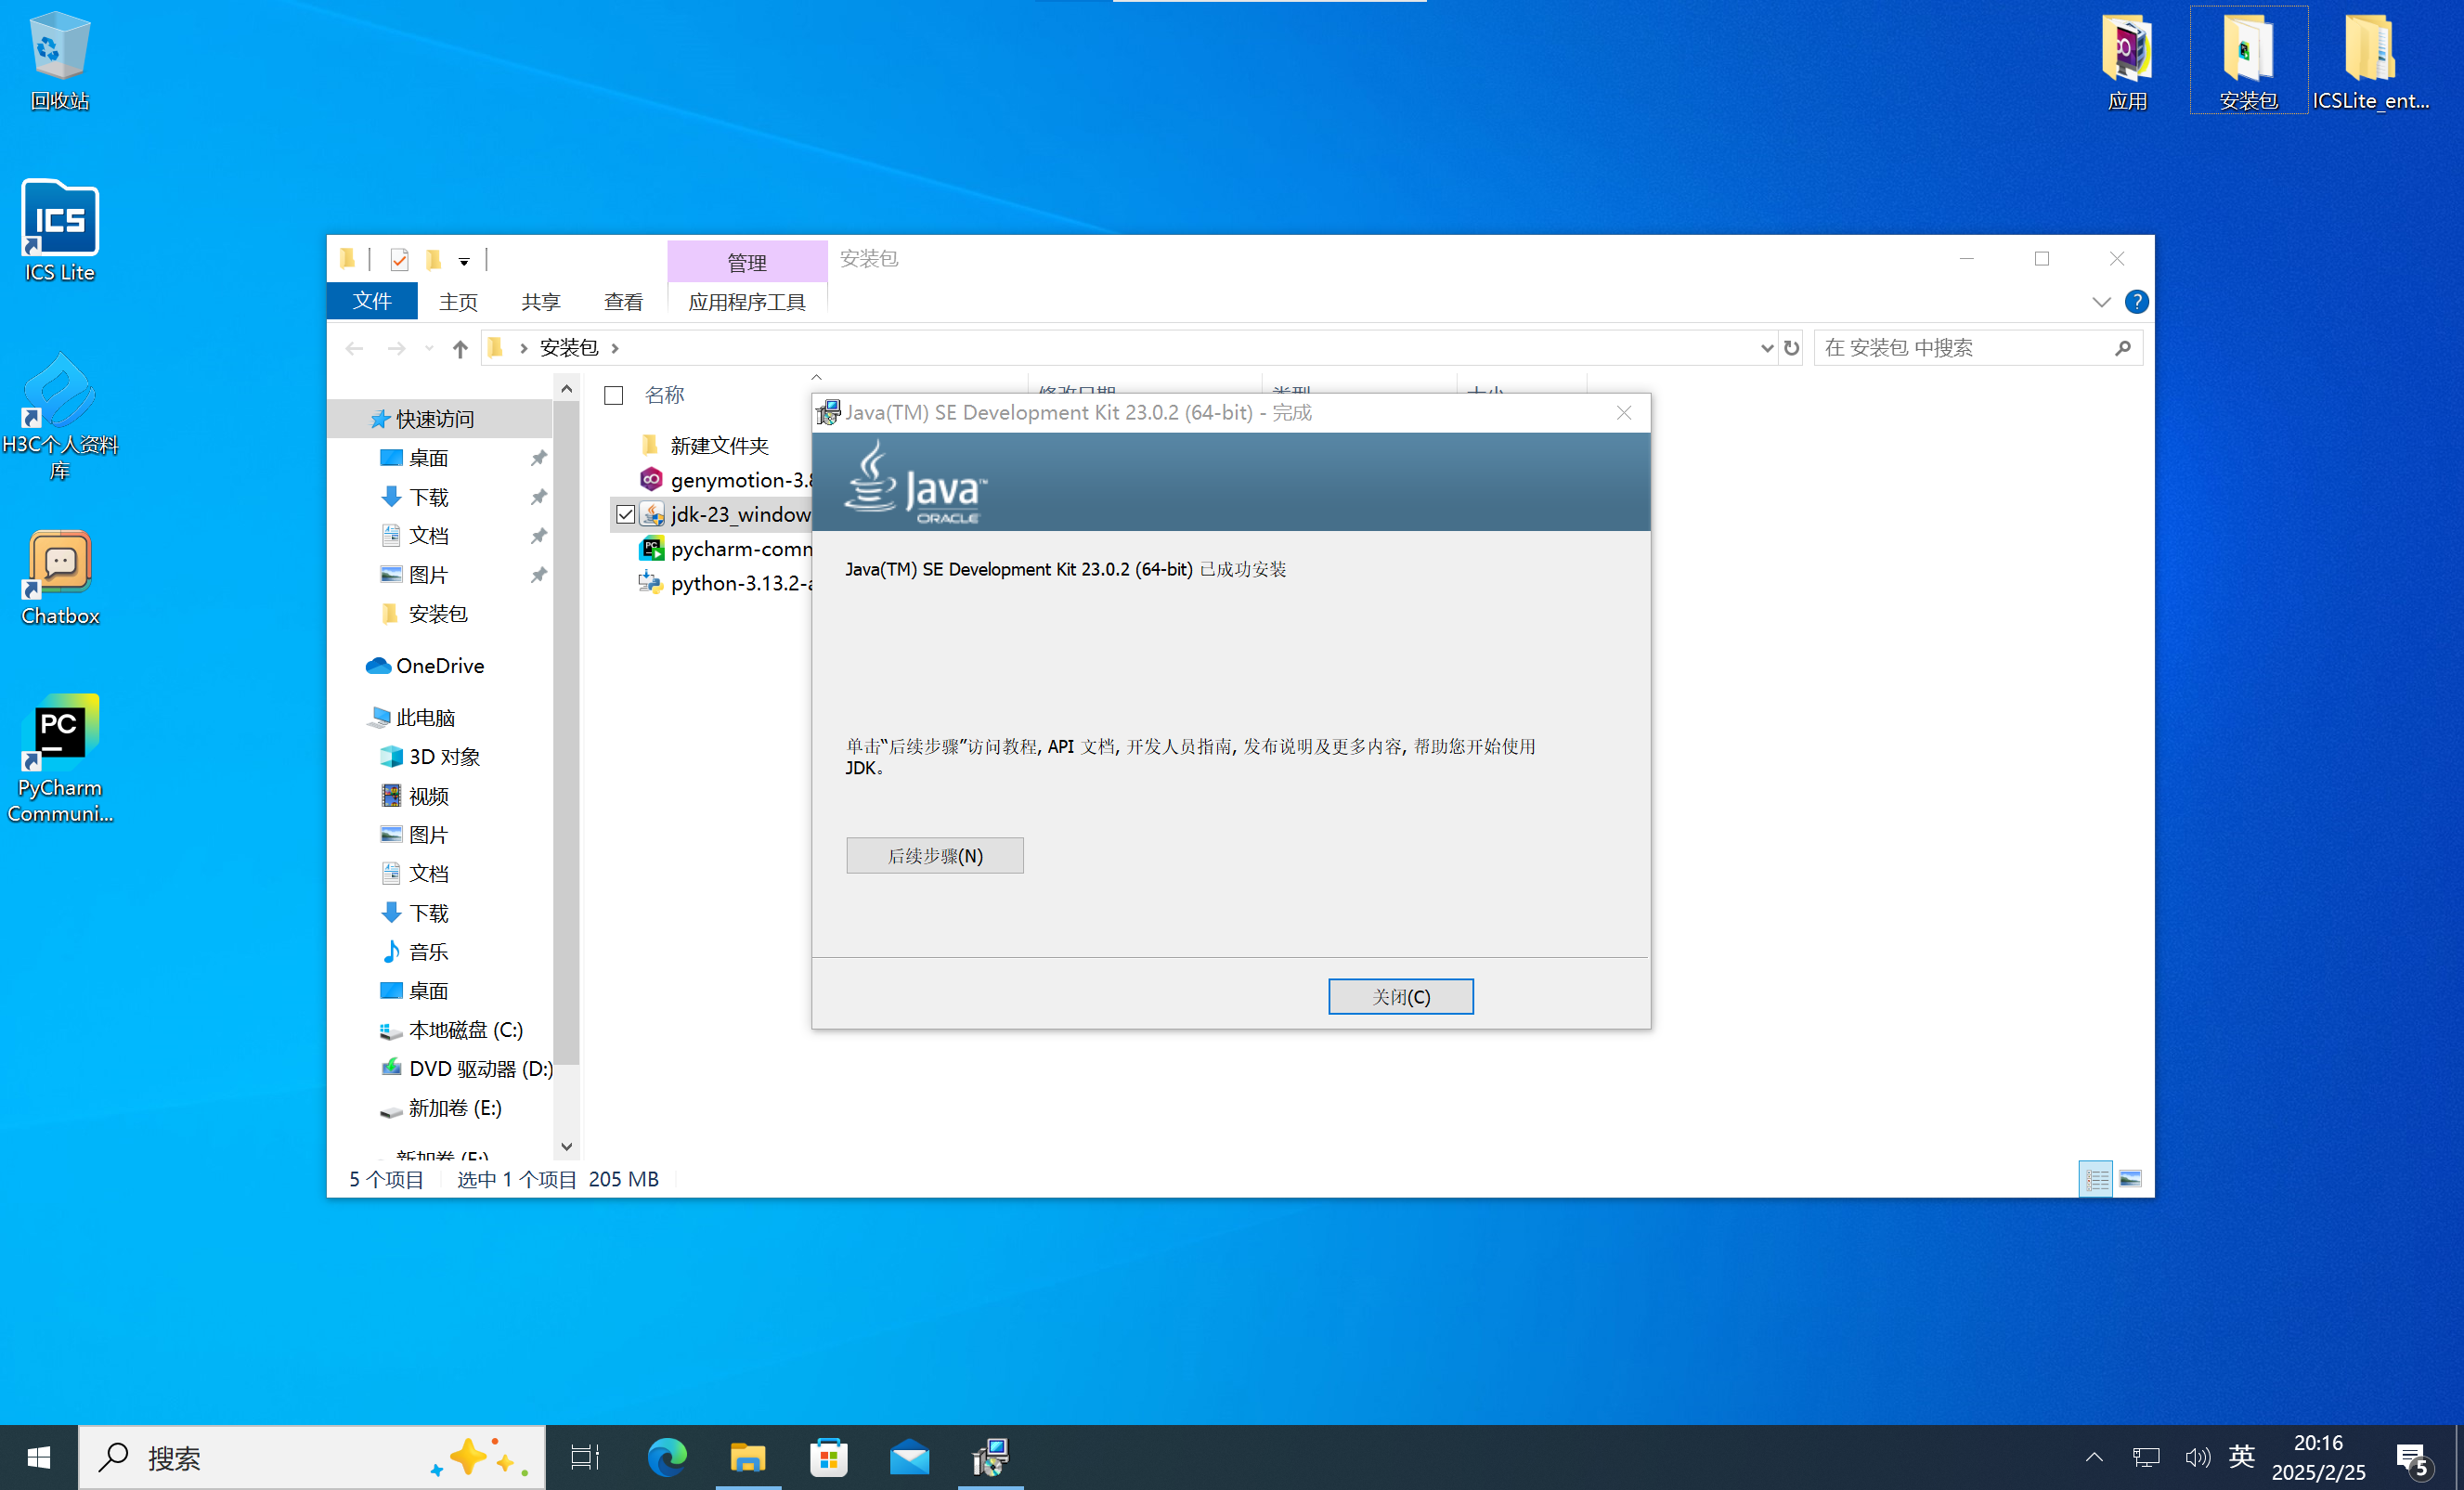2464x1490 pixels.
Task: Click the 关闭(C) button
Action: [x=1400, y=996]
